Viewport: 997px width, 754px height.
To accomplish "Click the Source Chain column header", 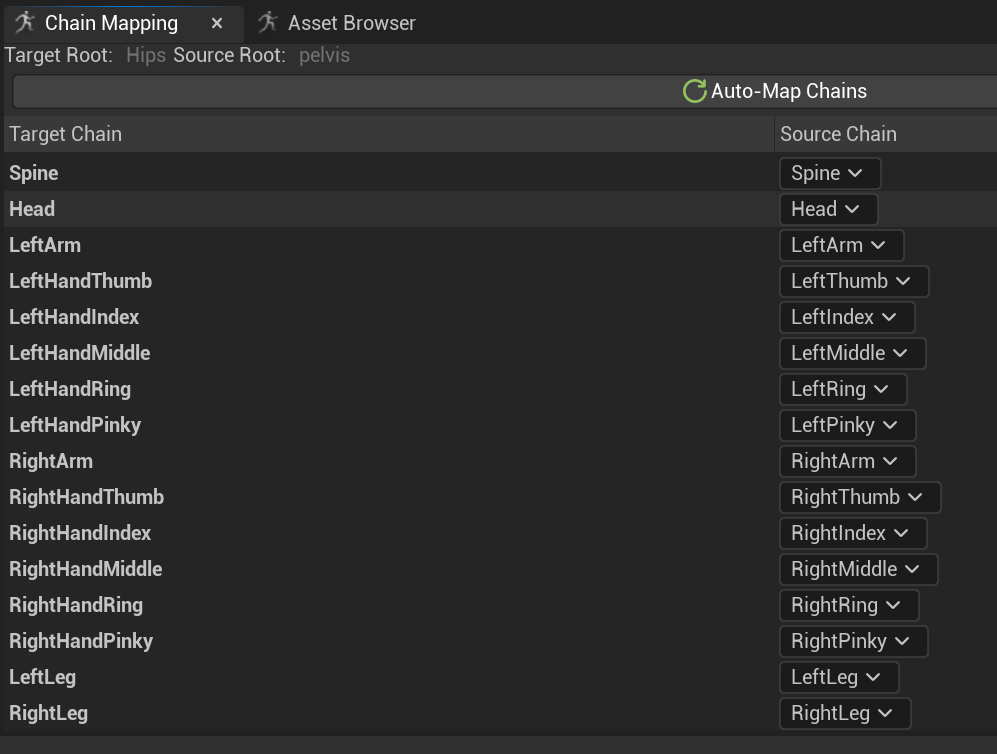I will coord(838,134).
